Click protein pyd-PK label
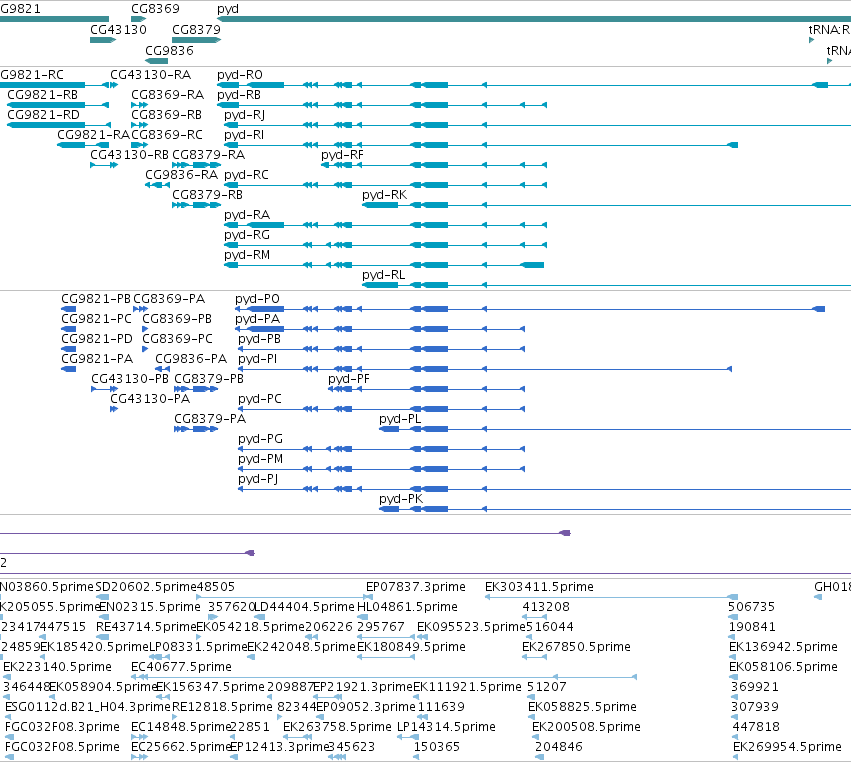This screenshot has height=762, width=851. point(401,499)
